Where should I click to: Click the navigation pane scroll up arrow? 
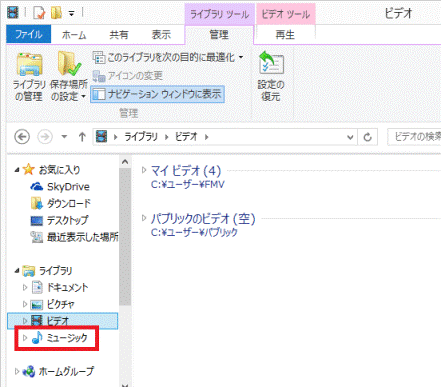pyautogui.click(x=125, y=162)
